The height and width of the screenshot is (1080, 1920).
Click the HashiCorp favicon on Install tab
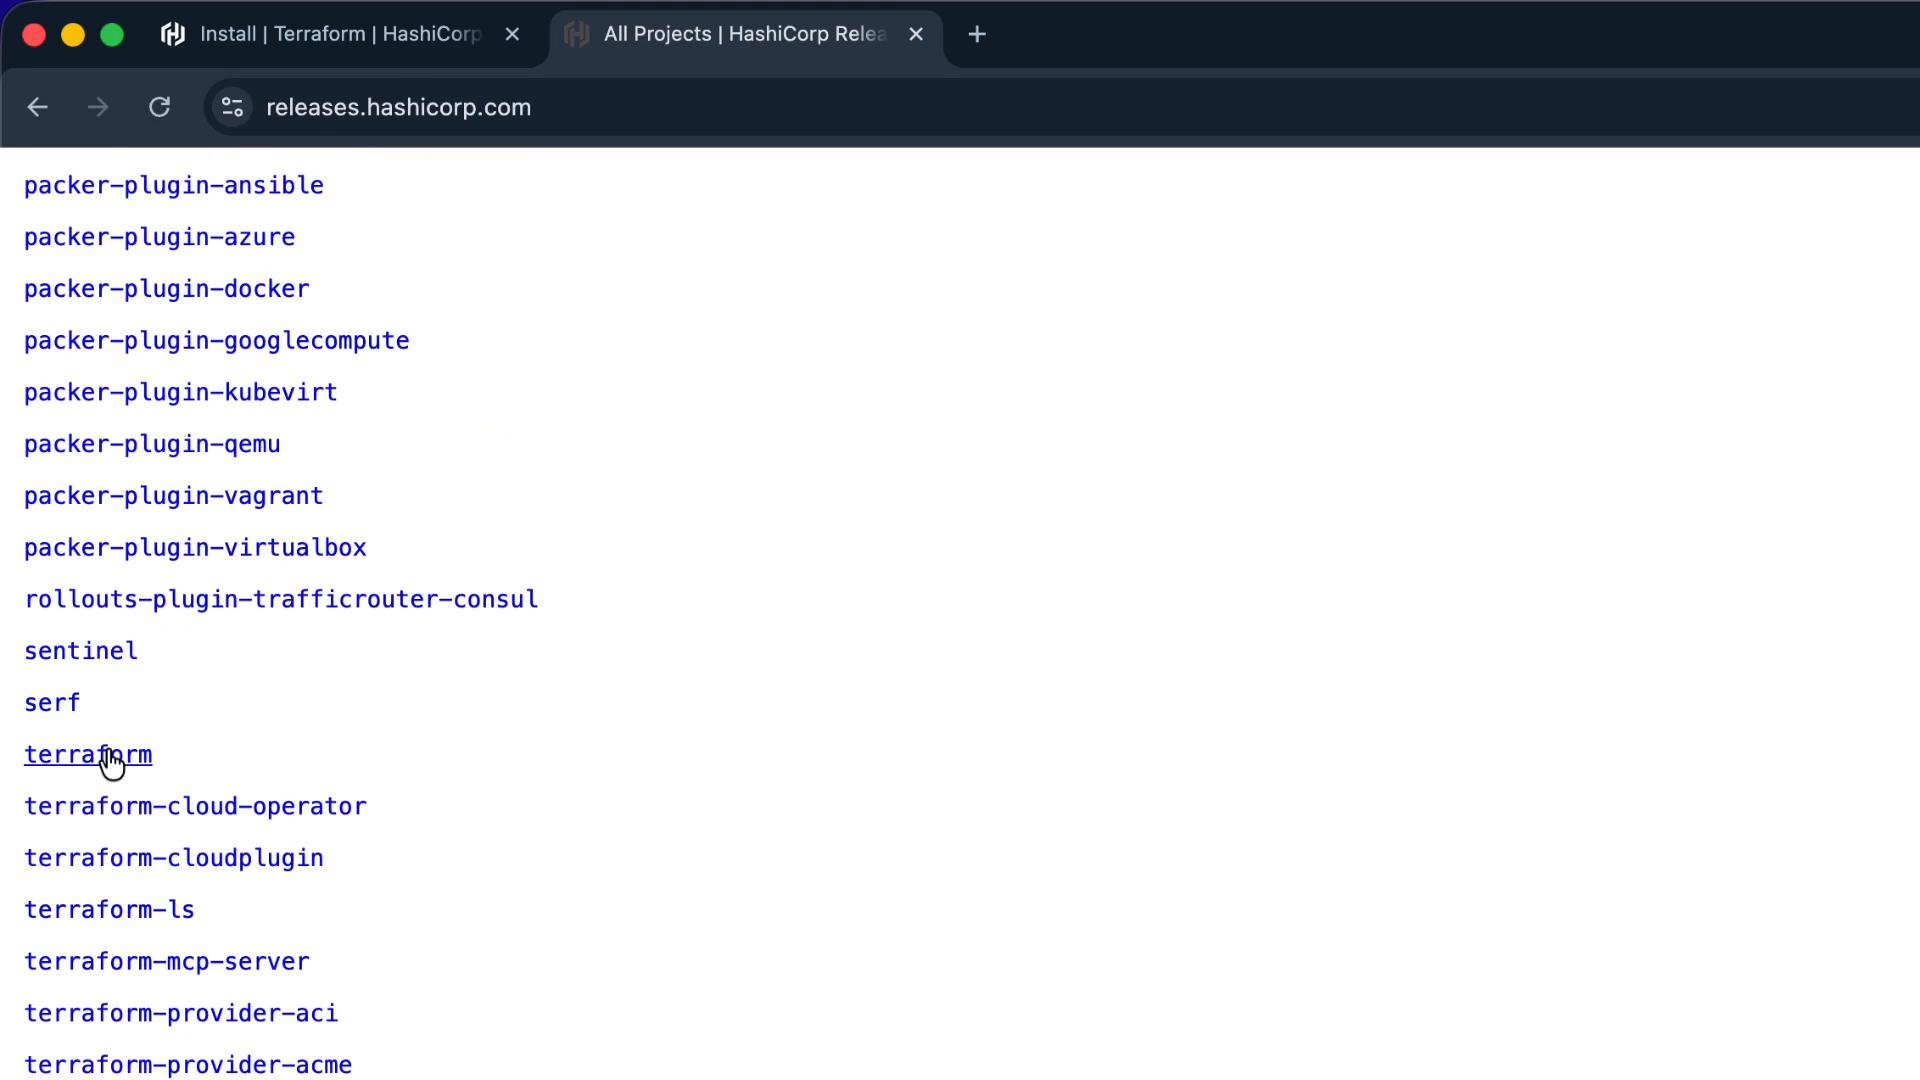173,35
